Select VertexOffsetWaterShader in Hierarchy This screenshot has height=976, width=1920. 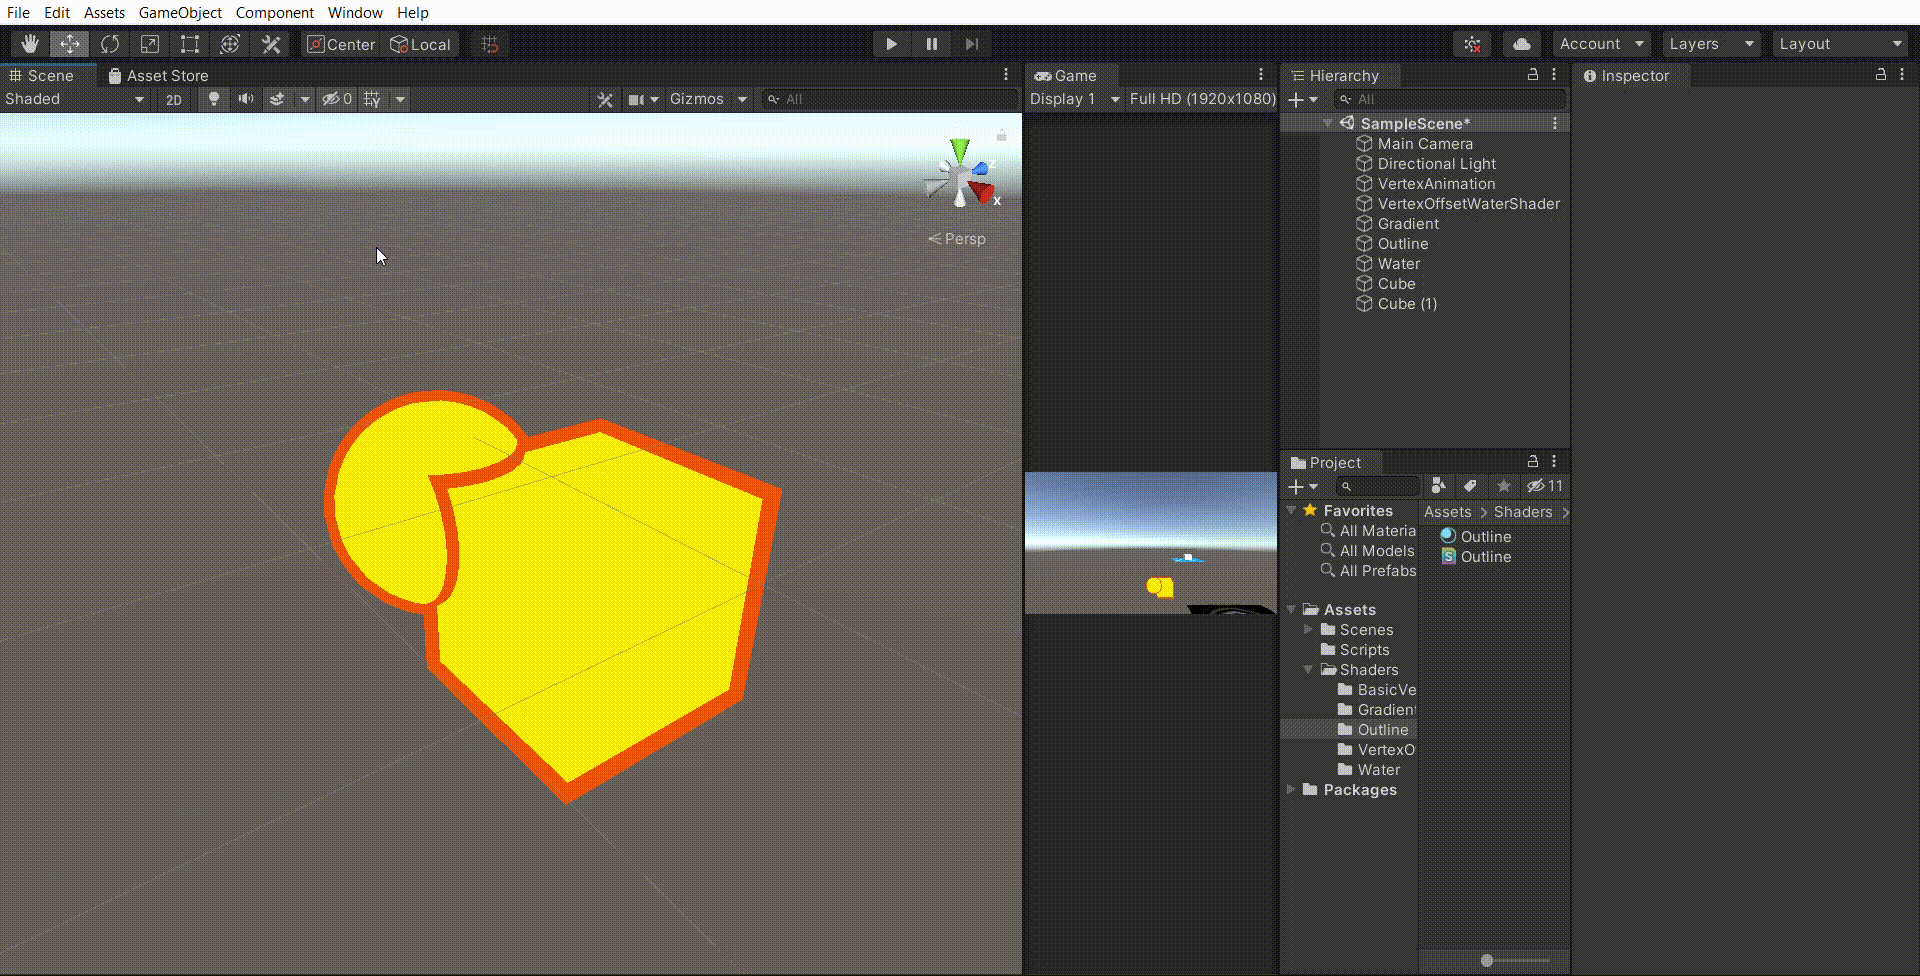[x=1457, y=203]
